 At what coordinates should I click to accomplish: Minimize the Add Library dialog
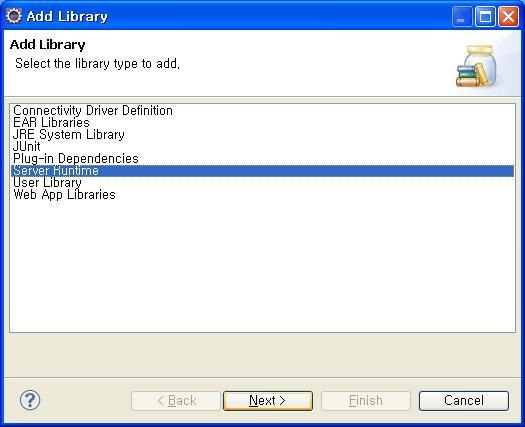[x=462, y=16]
